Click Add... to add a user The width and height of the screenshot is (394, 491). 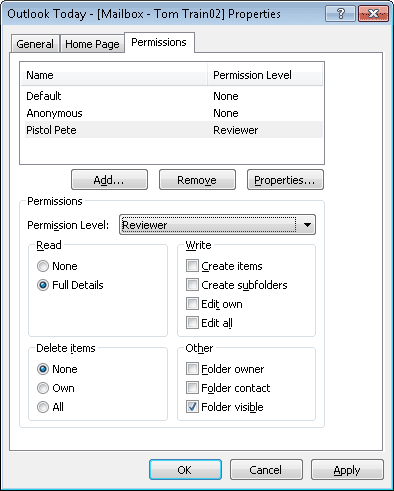tap(109, 180)
